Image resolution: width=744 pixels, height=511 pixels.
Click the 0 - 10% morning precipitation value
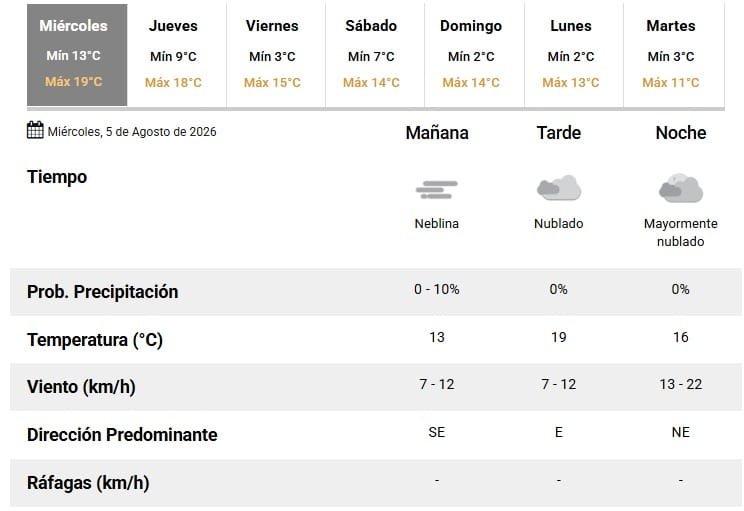tap(437, 289)
